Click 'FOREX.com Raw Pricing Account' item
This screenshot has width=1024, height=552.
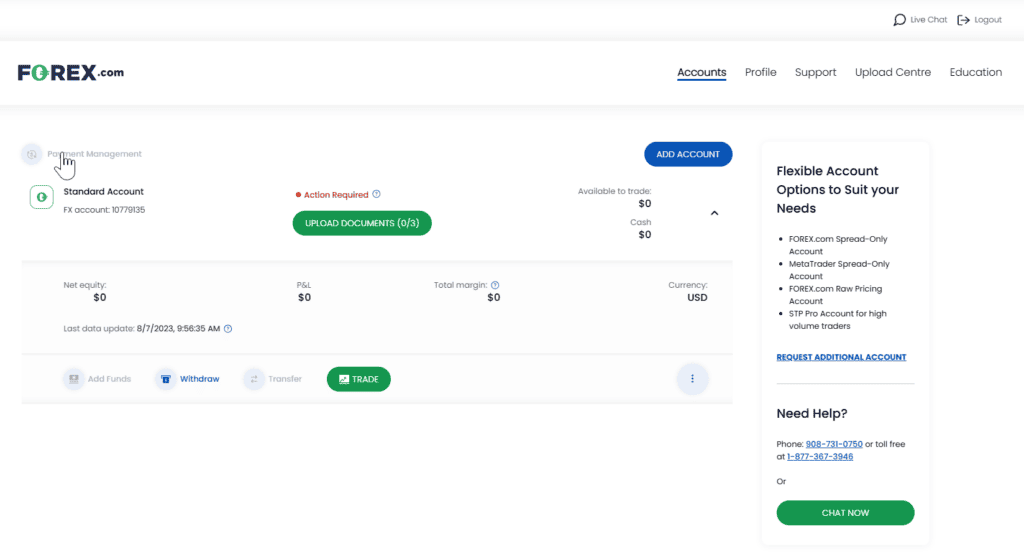click(835, 295)
